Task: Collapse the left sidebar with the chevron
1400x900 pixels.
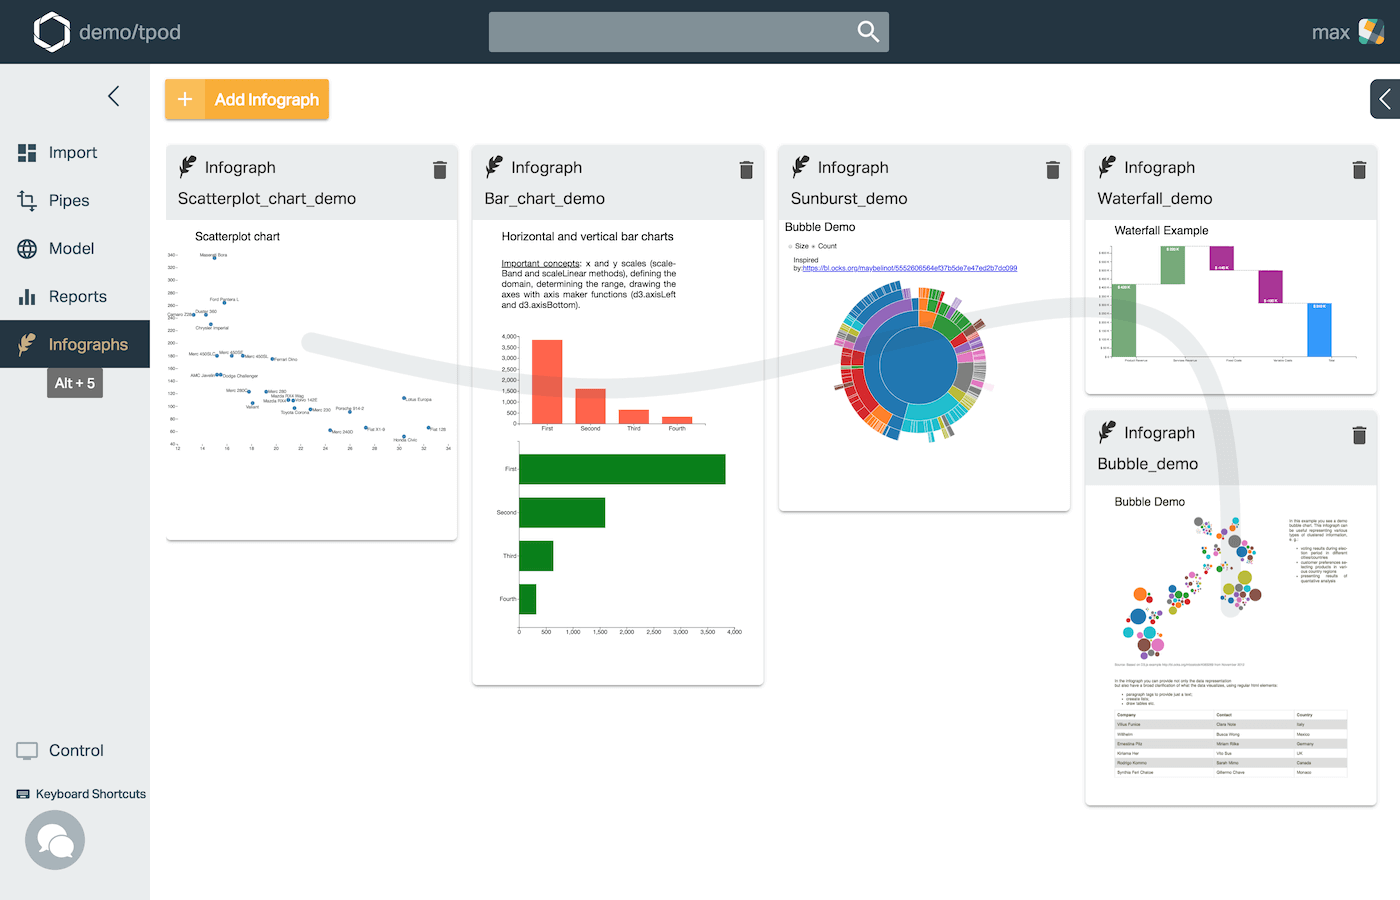Action: (x=113, y=96)
